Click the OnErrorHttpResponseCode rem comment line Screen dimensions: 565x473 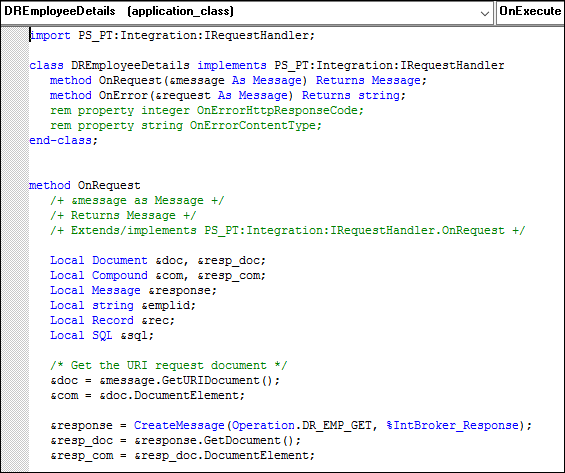pos(207,110)
